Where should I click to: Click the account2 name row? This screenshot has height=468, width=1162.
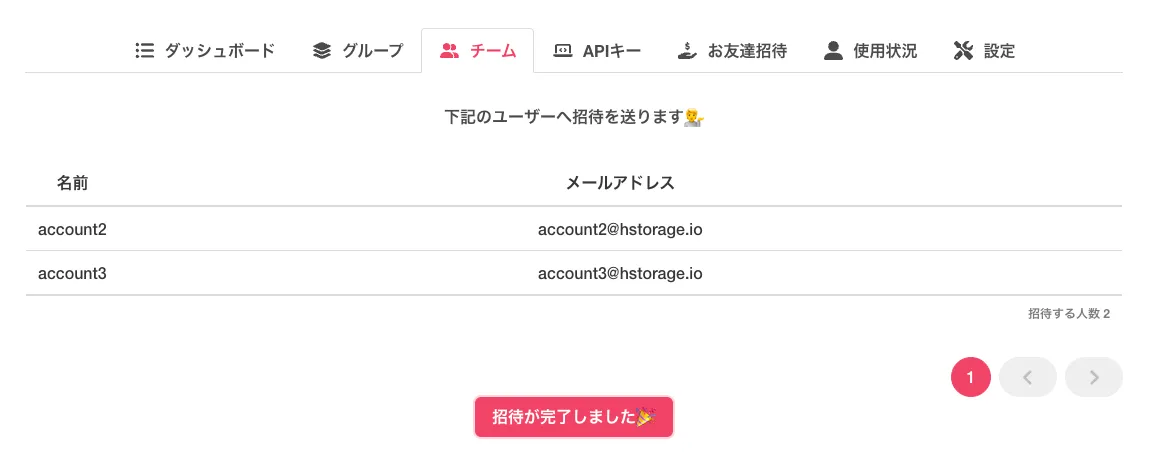(72, 229)
